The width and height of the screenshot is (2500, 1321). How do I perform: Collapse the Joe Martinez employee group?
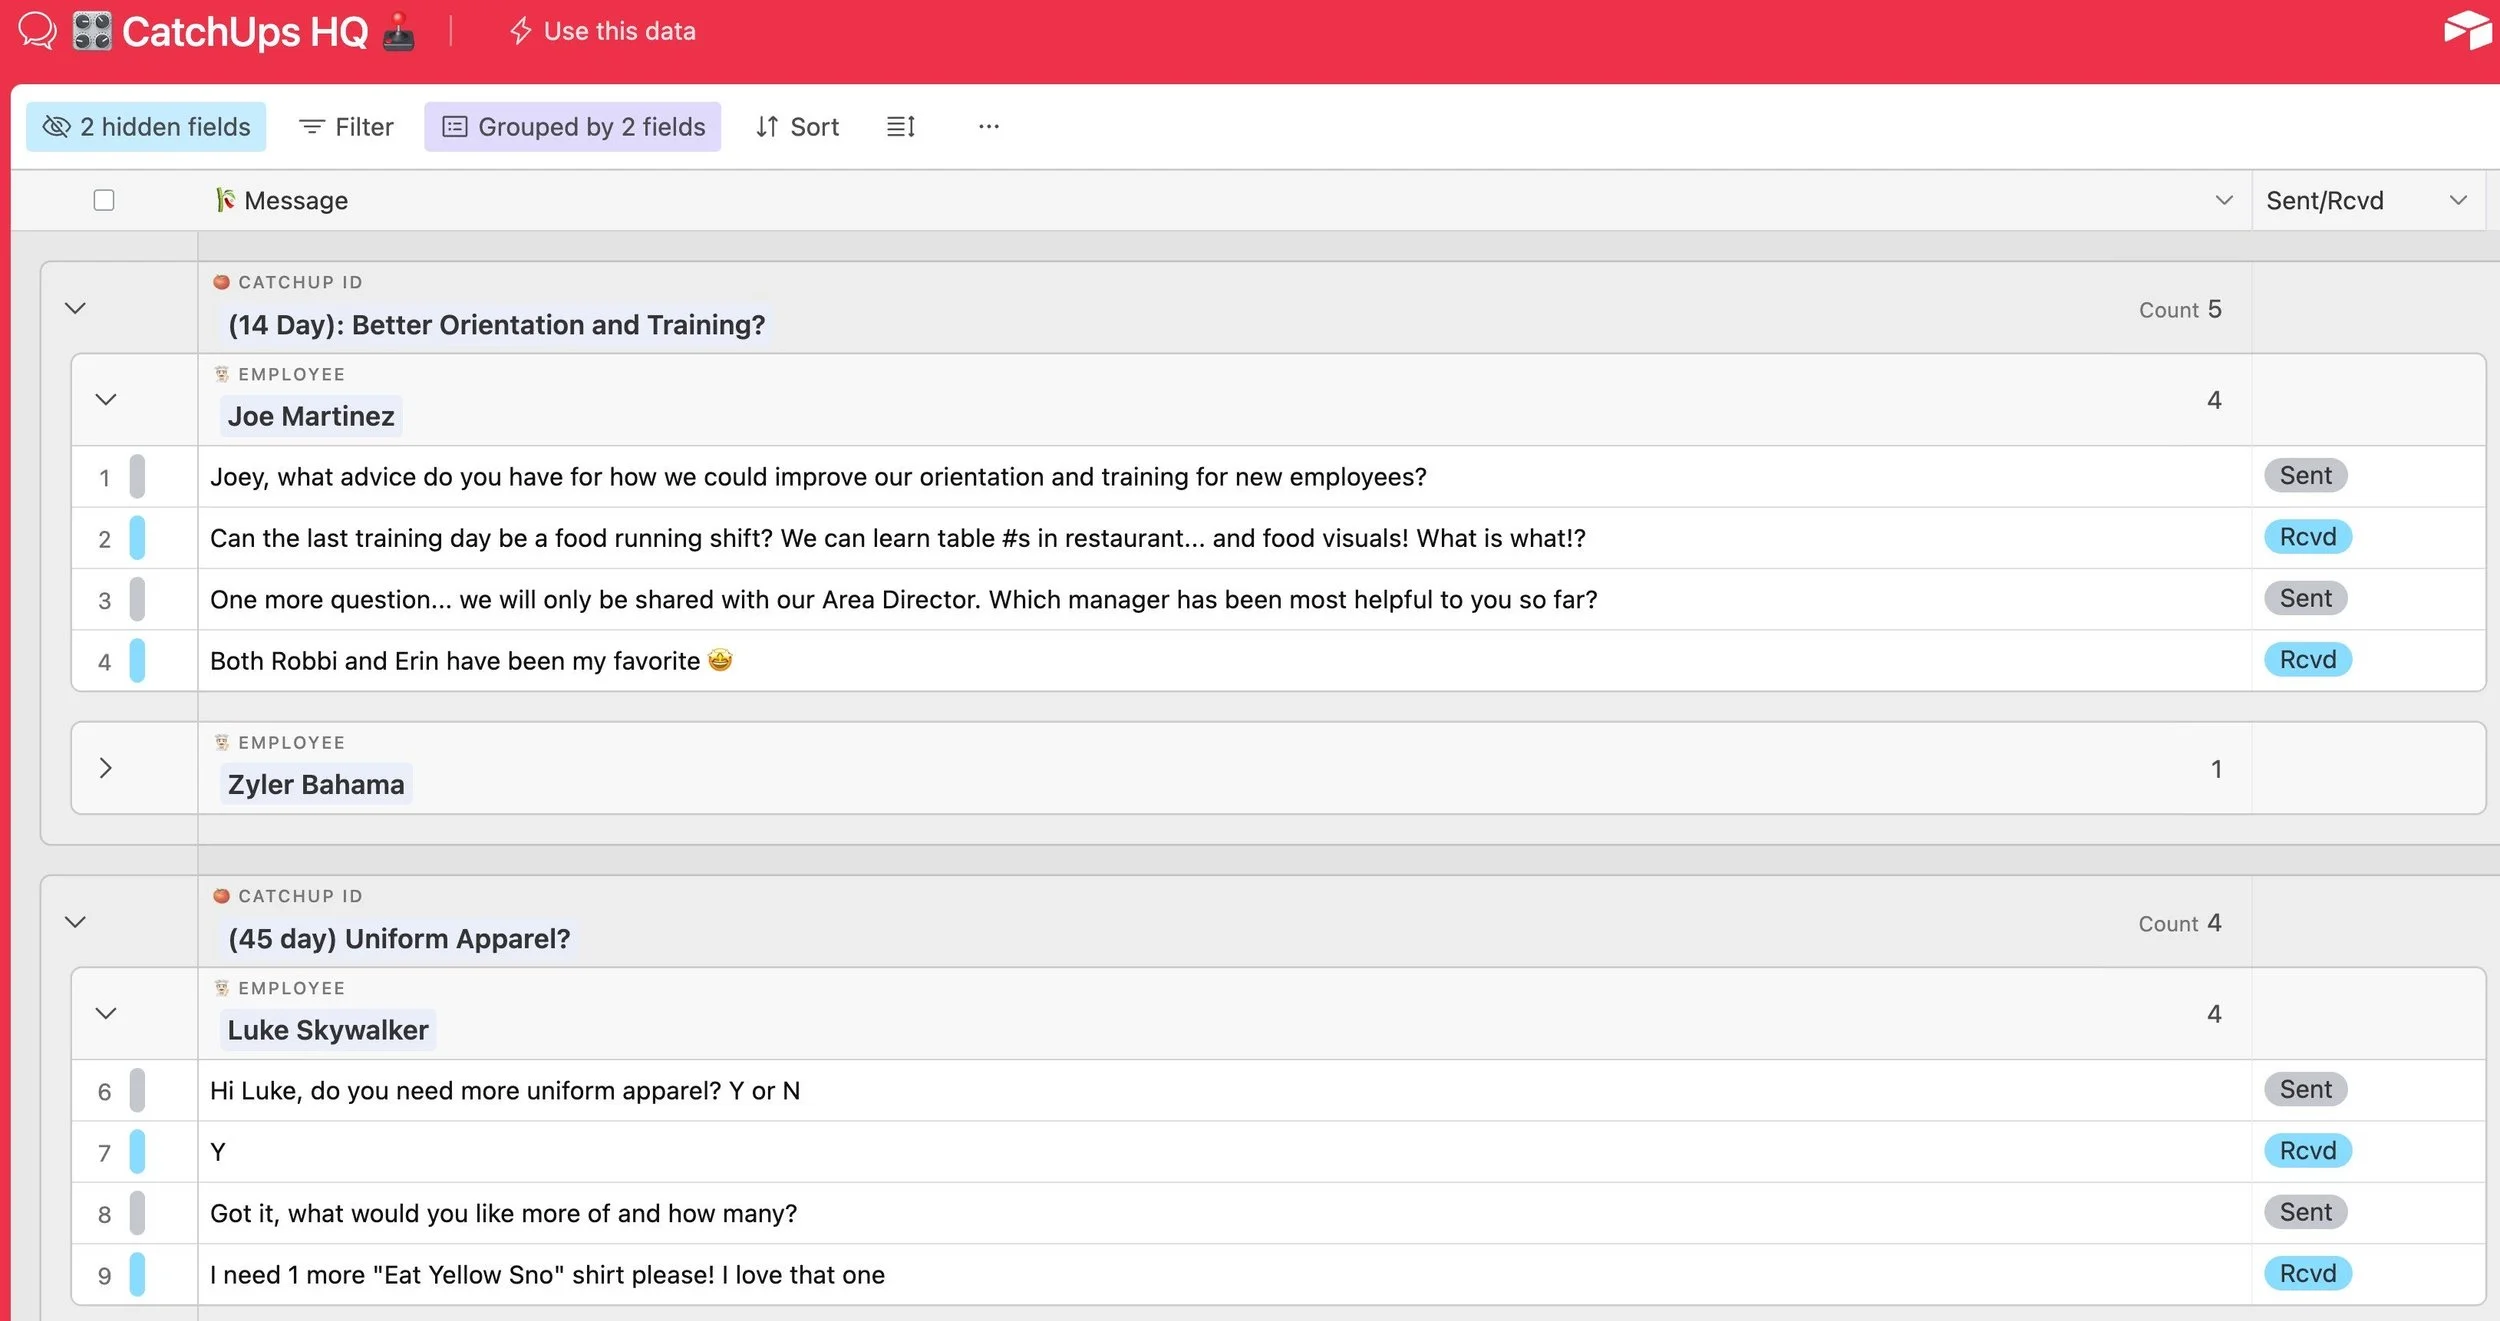click(x=106, y=400)
